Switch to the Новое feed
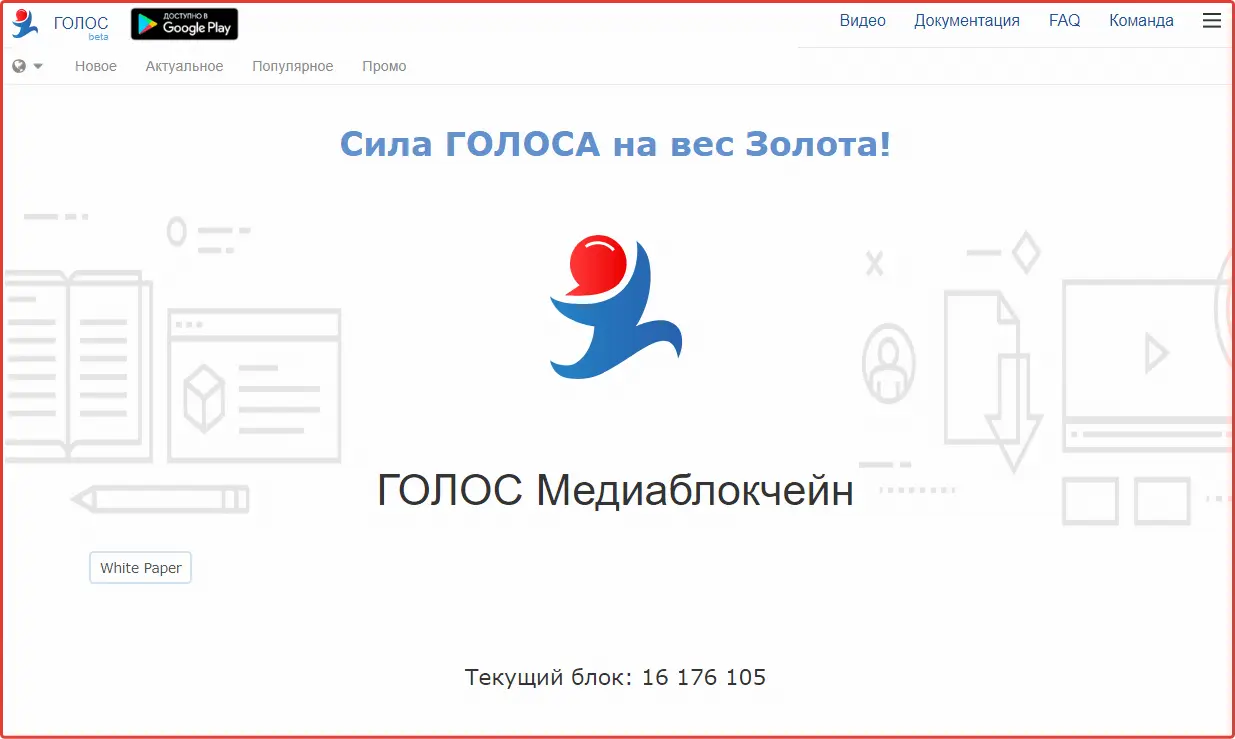The width and height of the screenshot is (1235, 739). point(96,66)
